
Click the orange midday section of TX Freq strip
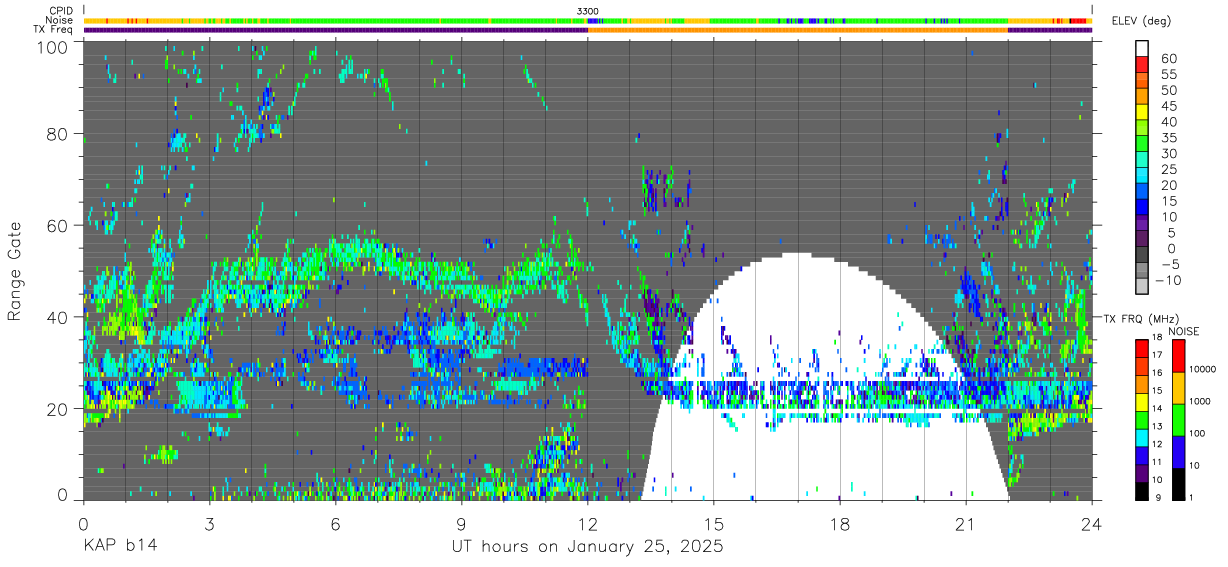tap(797, 30)
